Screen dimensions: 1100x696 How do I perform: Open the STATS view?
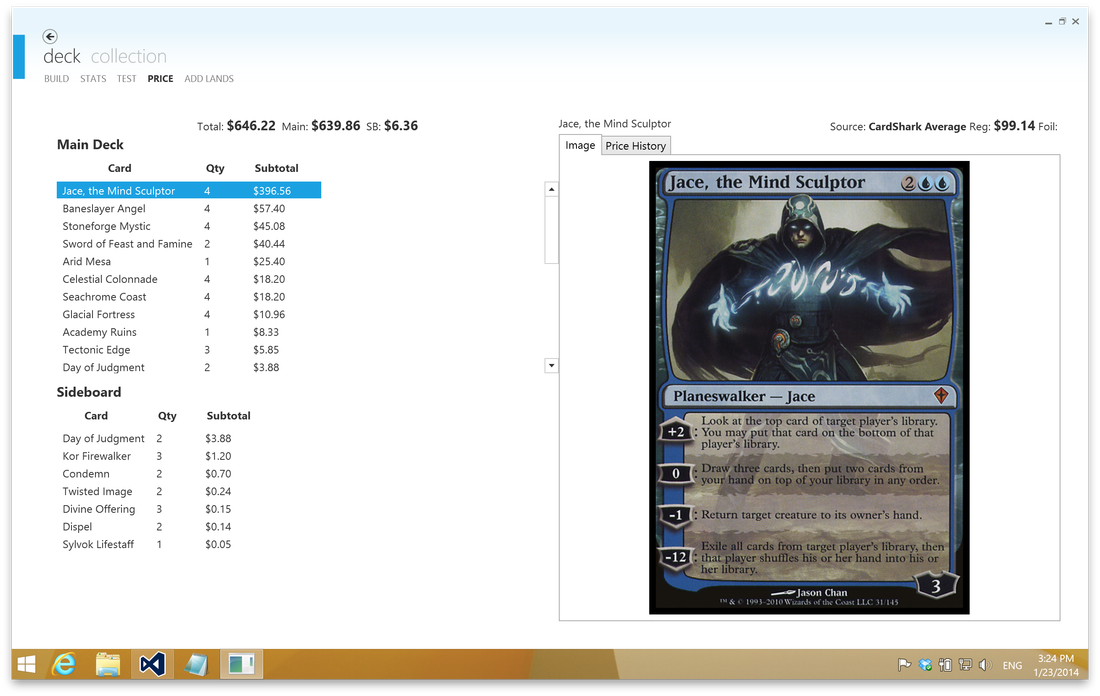pos(92,78)
